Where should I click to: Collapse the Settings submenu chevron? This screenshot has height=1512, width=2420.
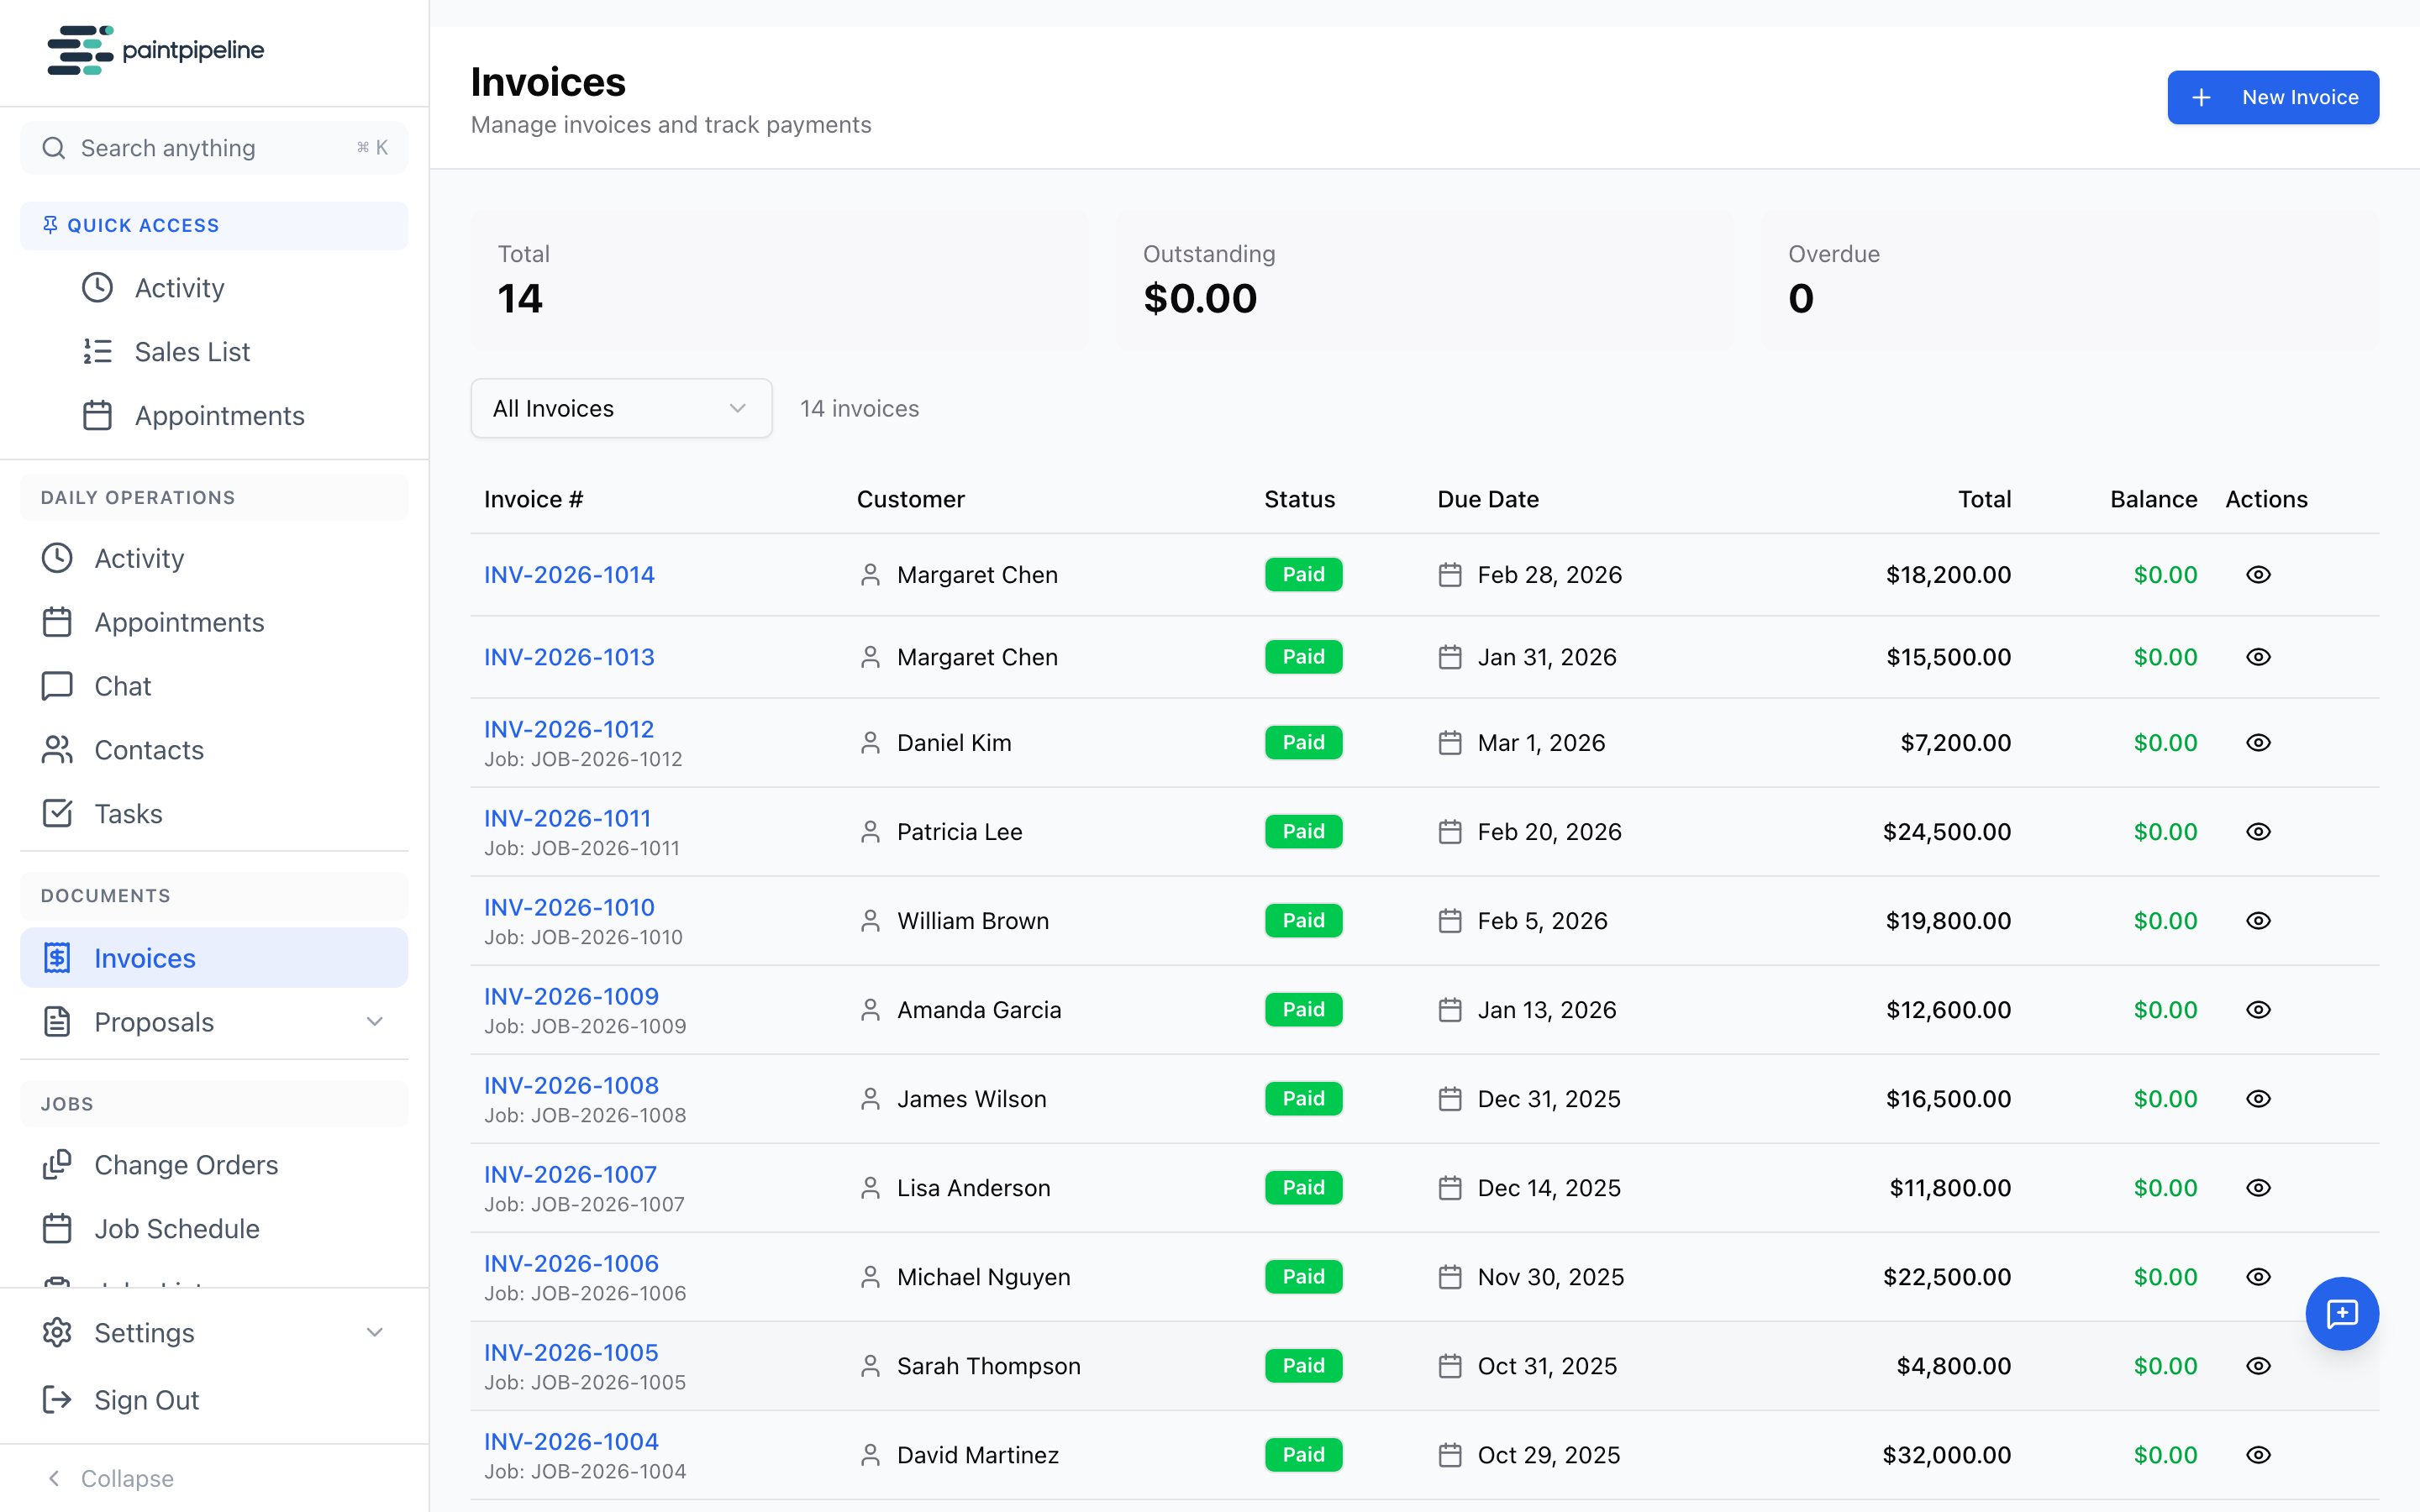tap(375, 1332)
